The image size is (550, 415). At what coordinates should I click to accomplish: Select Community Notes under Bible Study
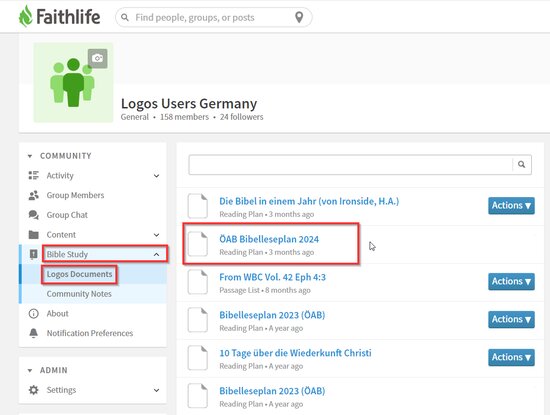click(x=79, y=294)
